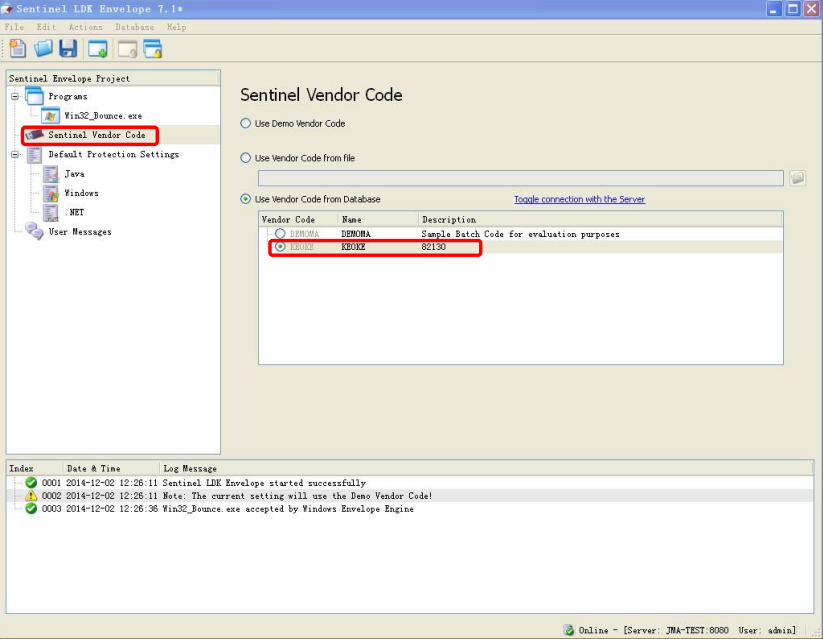
Task: Click the New Project toolbar icon
Action: (x=18, y=48)
